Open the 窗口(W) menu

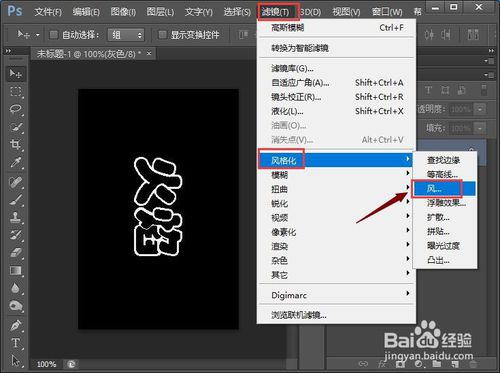click(x=387, y=12)
